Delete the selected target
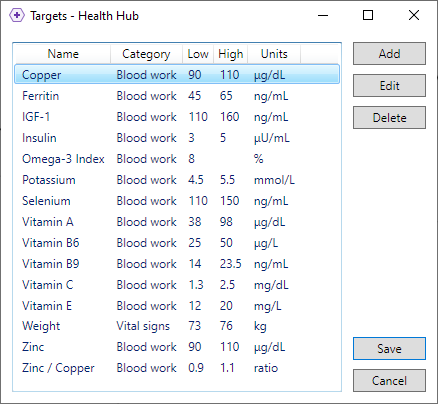 pos(389,118)
